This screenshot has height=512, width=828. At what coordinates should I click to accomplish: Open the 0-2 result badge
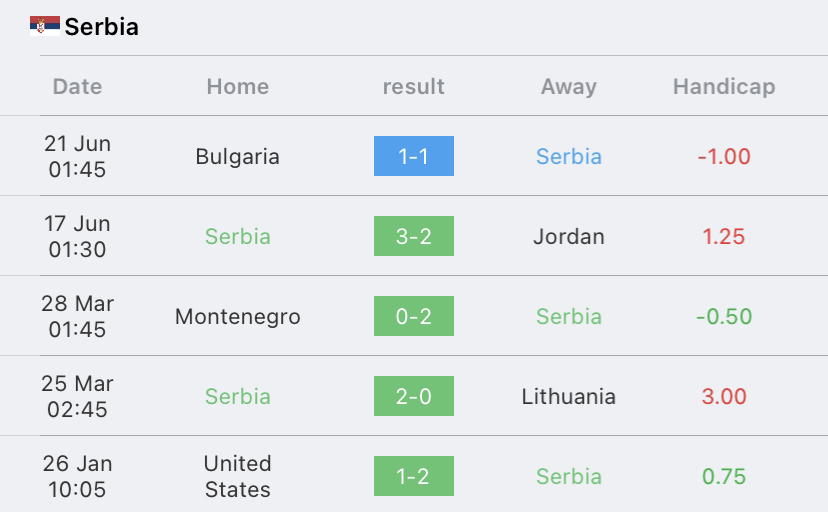pyautogui.click(x=413, y=316)
